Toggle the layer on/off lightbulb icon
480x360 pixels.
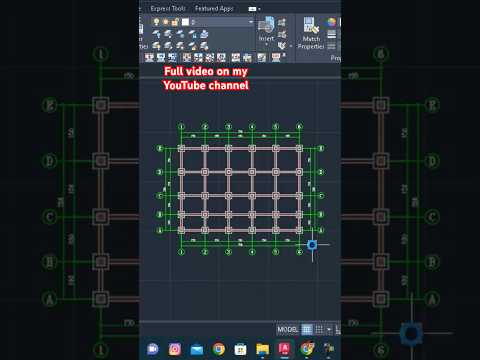(156, 22)
